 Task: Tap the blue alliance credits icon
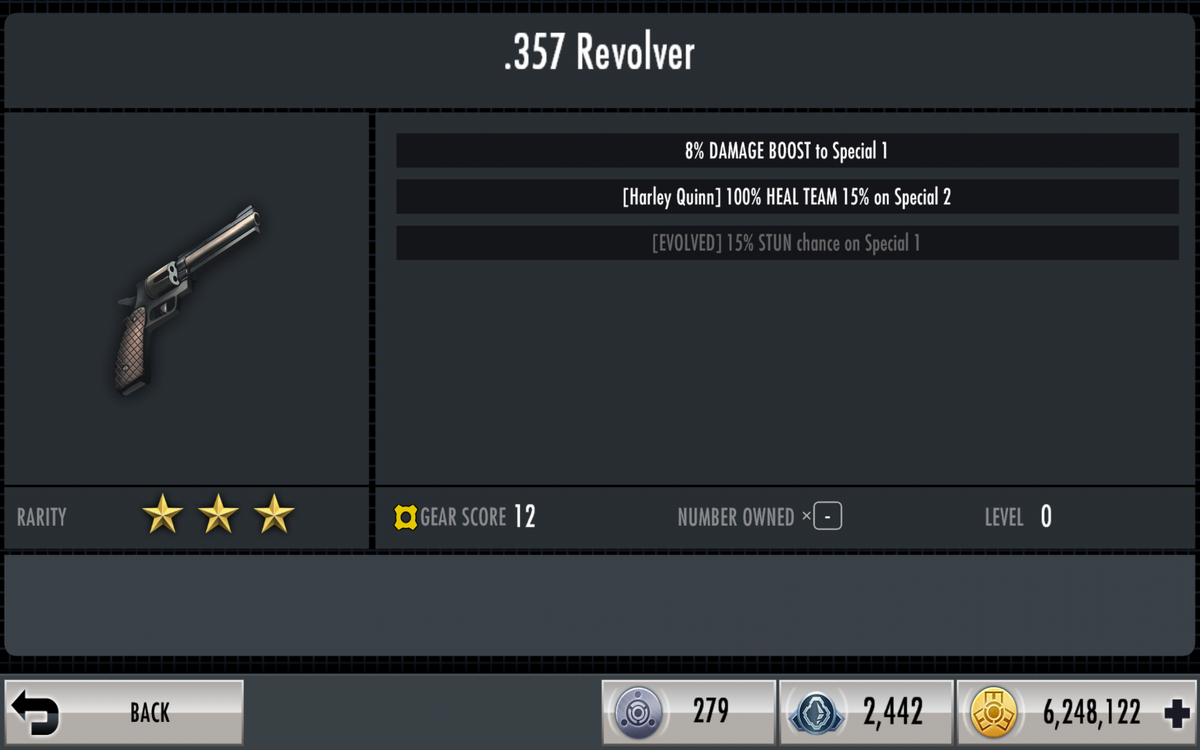[816, 713]
